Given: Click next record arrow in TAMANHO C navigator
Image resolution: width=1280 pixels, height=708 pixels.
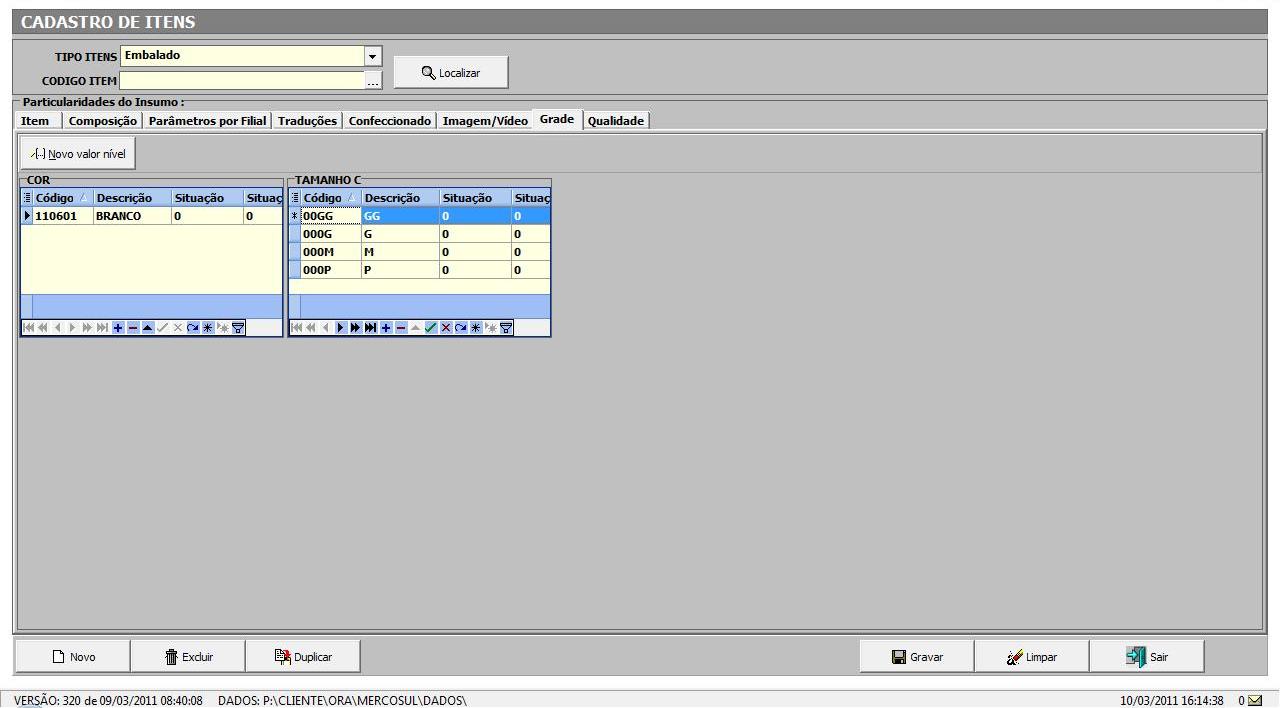Looking at the screenshot, I should click(x=341, y=327).
